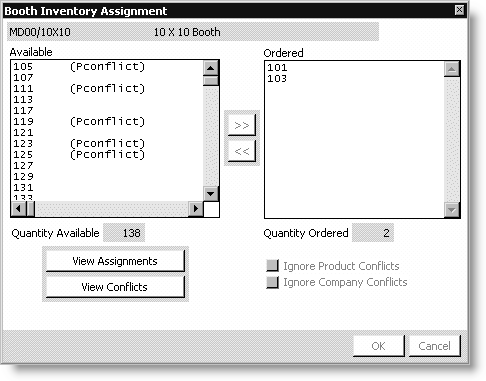Enable Ignore Company Conflicts checkbox

[272, 282]
